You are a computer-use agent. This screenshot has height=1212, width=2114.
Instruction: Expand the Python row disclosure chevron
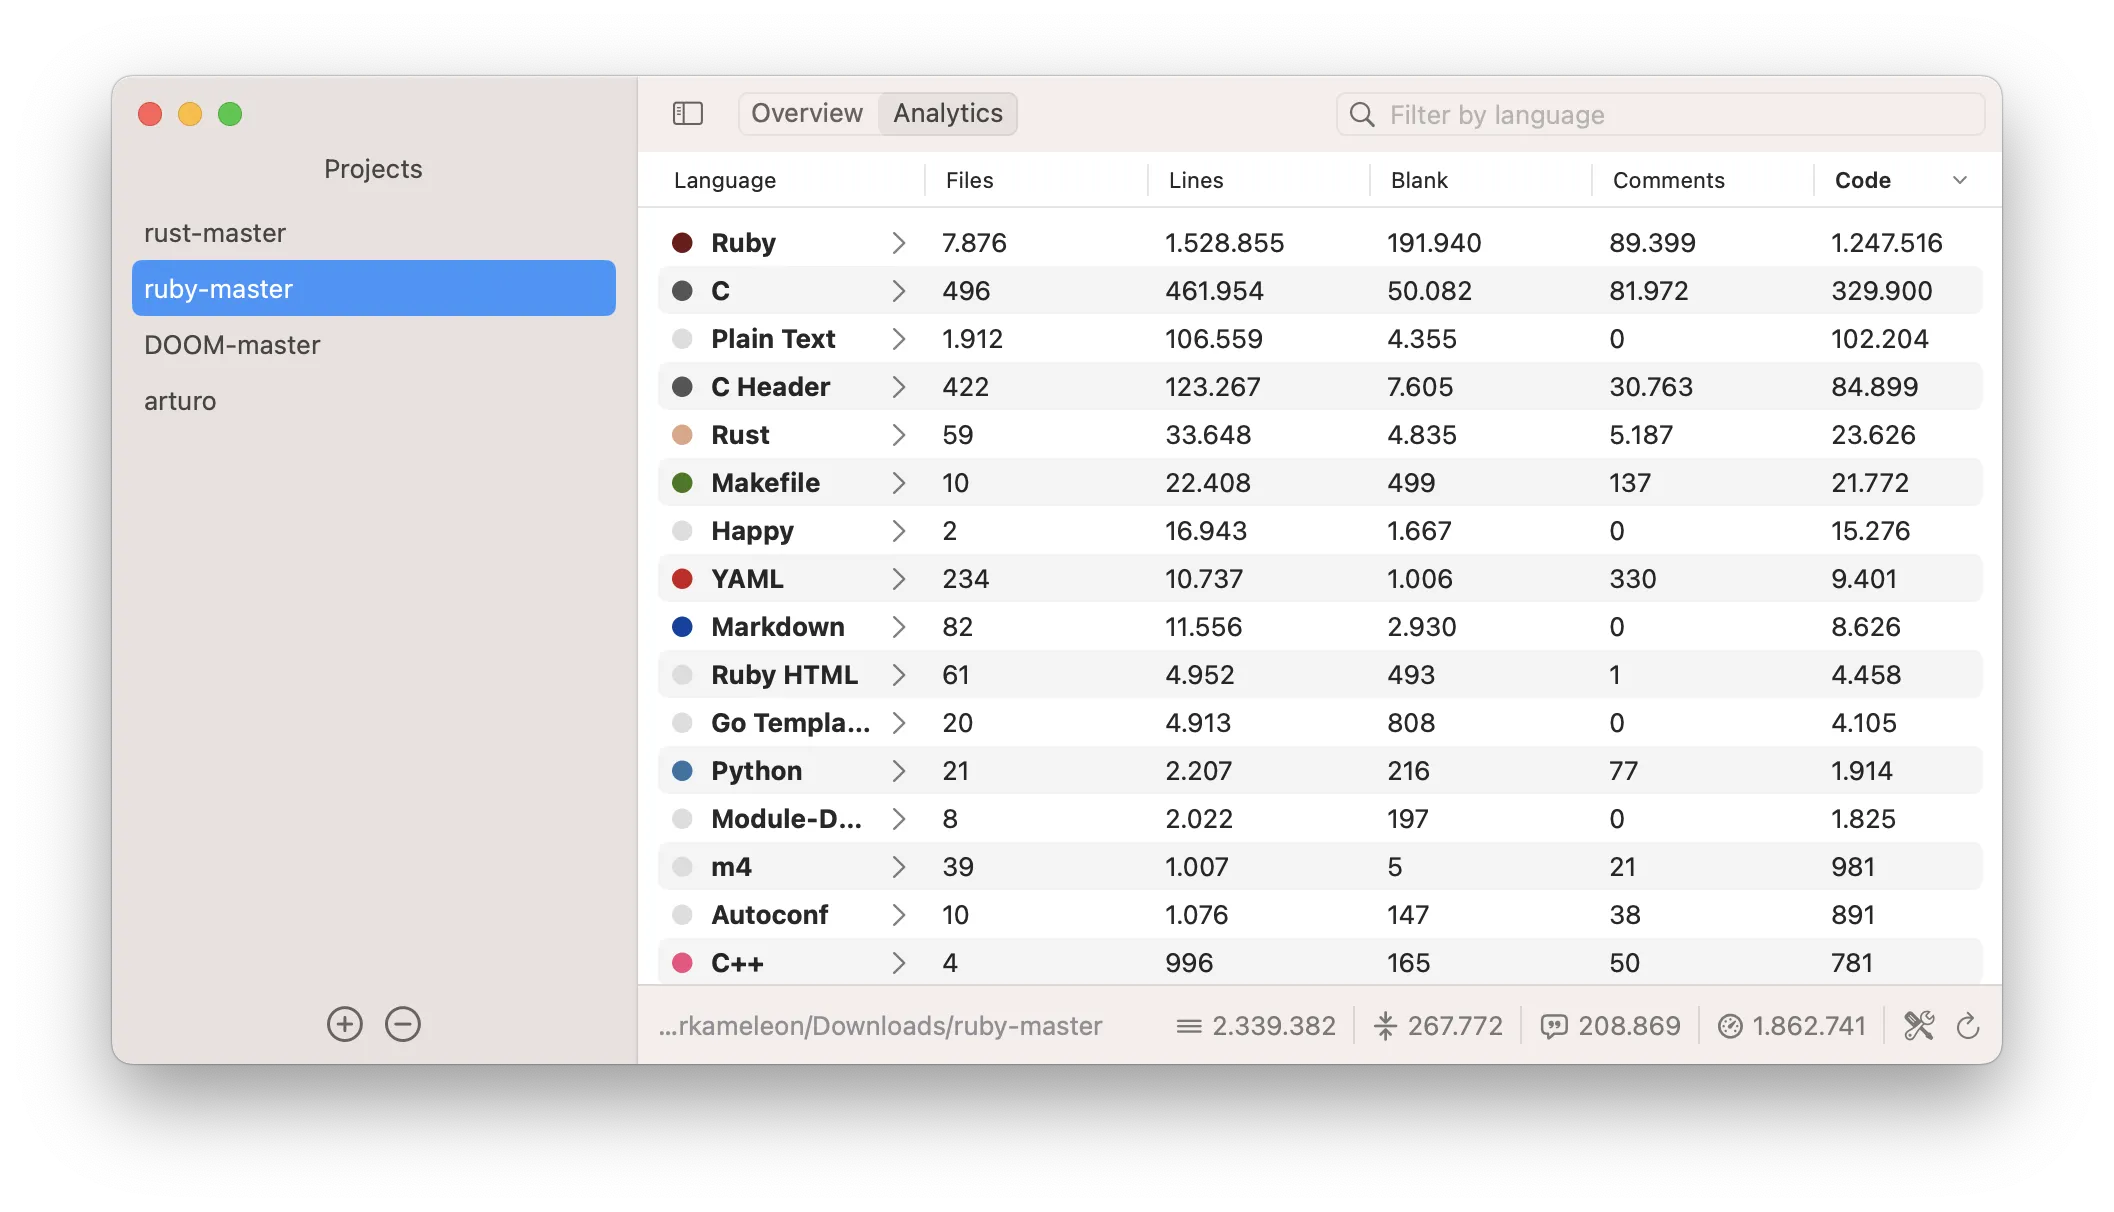(898, 771)
